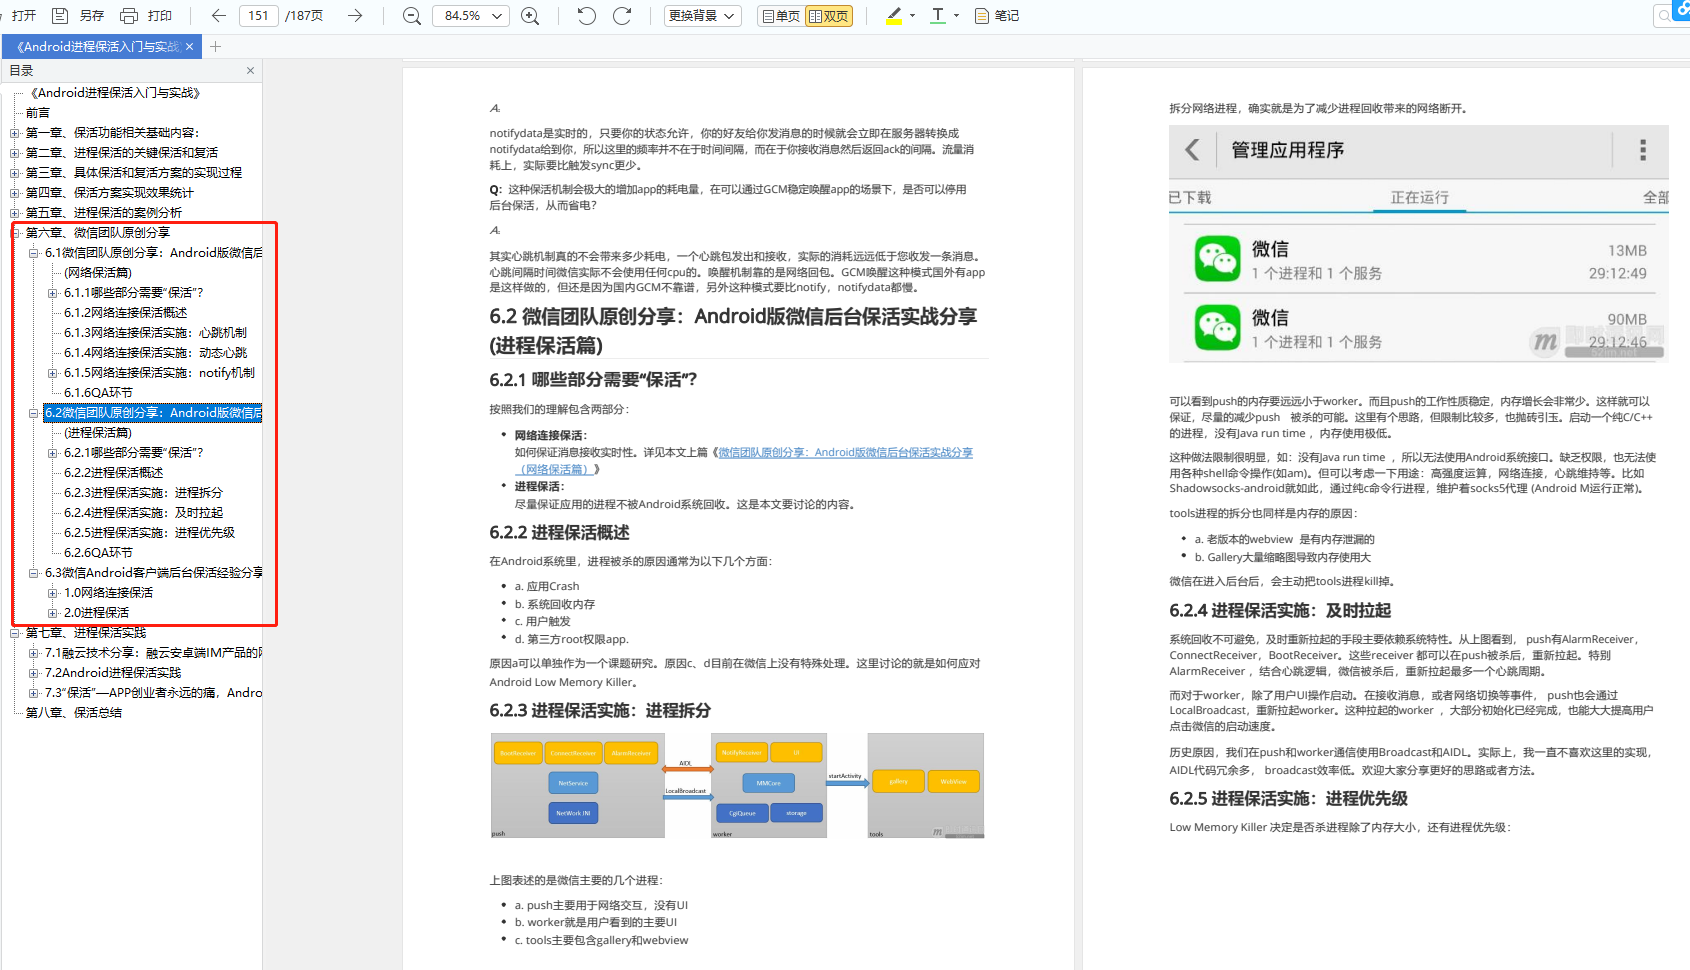Image resolution: width=1690 pixels, height=970 pixels.
Task: Select 6.2.4进程保活实施：及时拉起
Action: click(x=143, y=513)
